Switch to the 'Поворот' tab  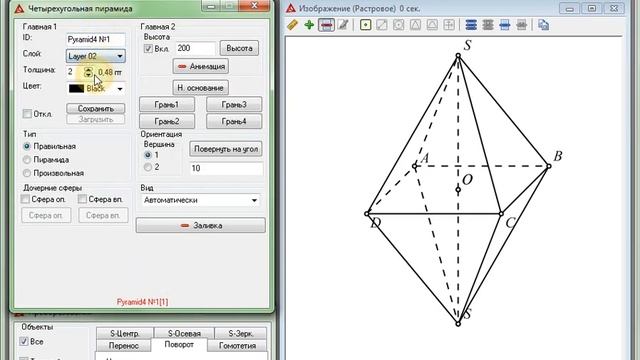pos(179,344)
